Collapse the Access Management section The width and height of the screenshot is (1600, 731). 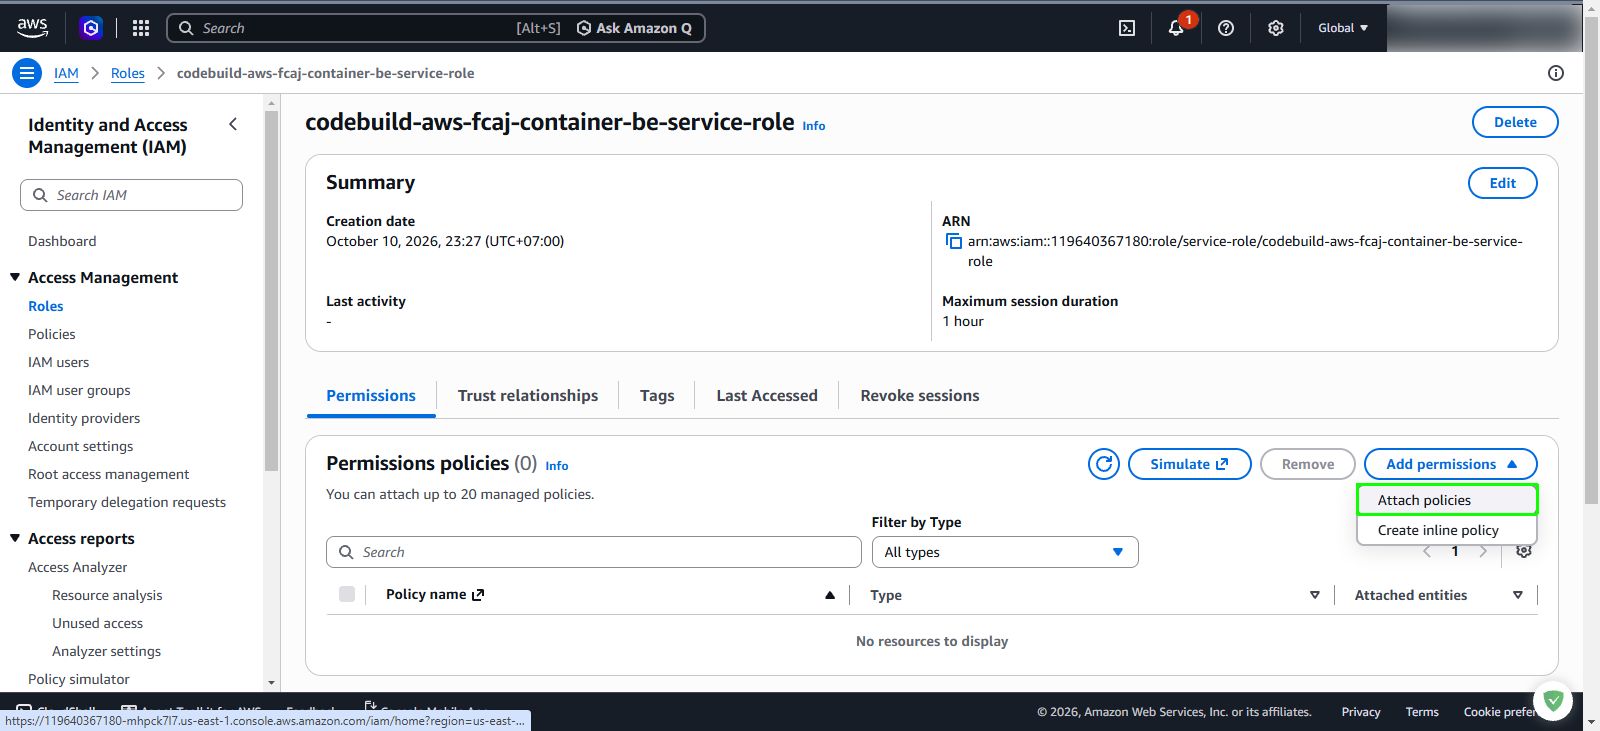(15, 277)
